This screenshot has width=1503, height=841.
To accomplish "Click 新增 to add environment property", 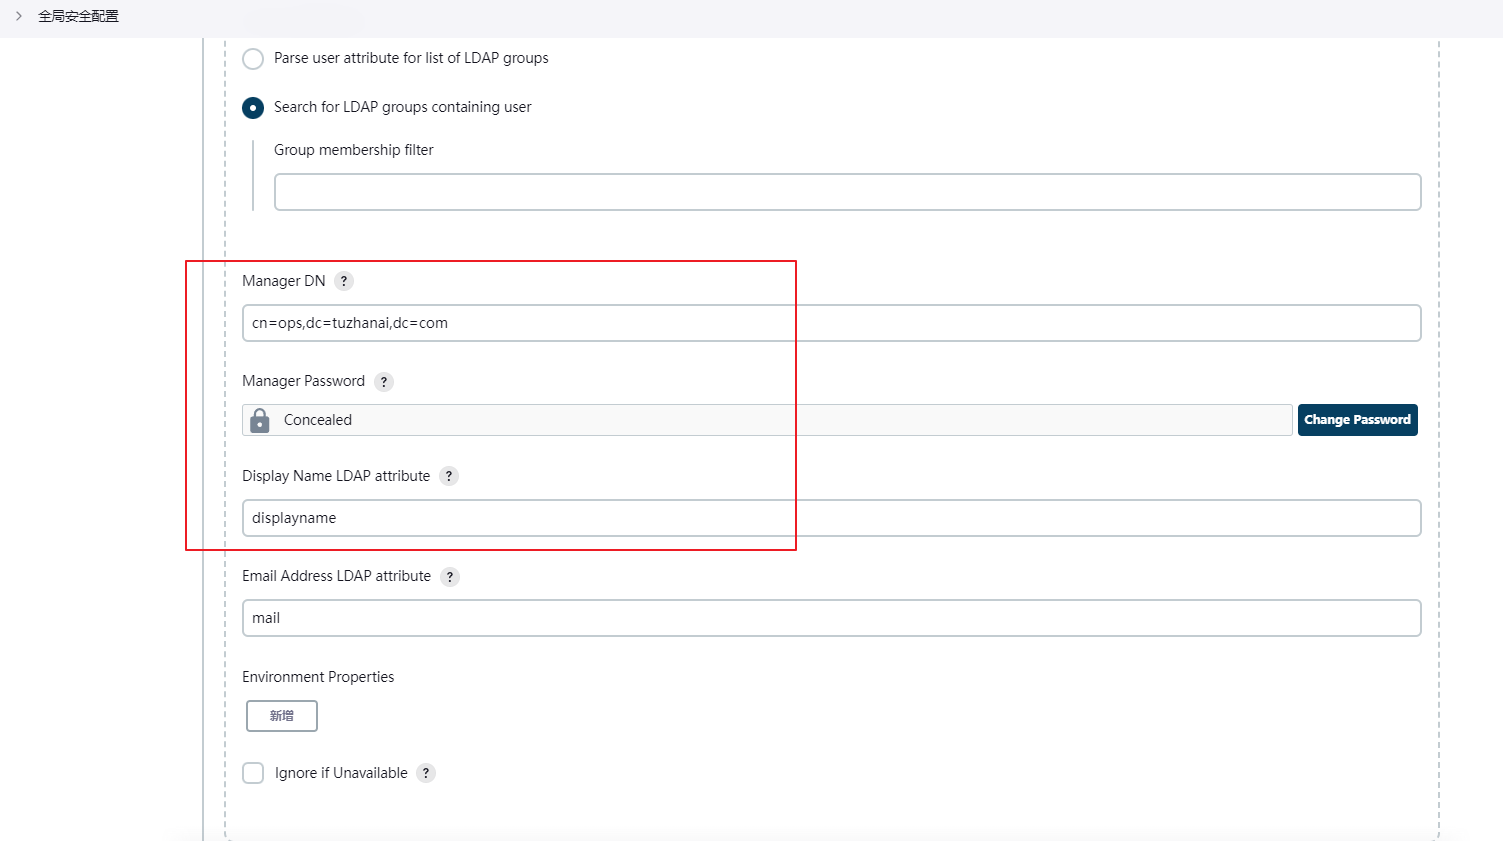I will click(282, 716).
